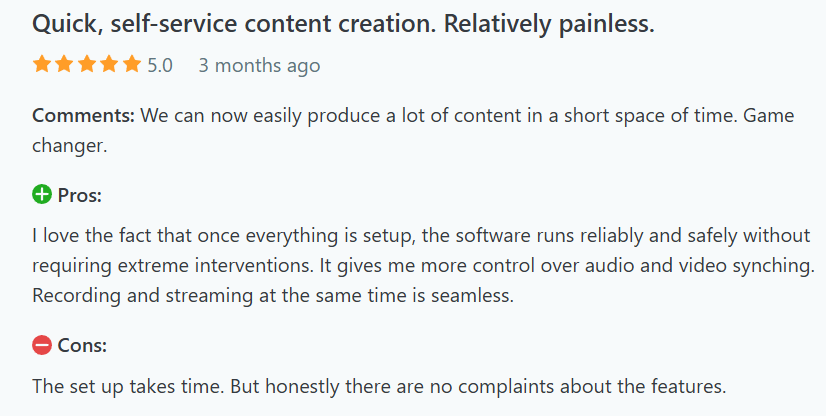Image resolution: width=826 pixels, height=416 pixels.
Task: Select the fifth orange rating star
Action: [x=132, y=64]
